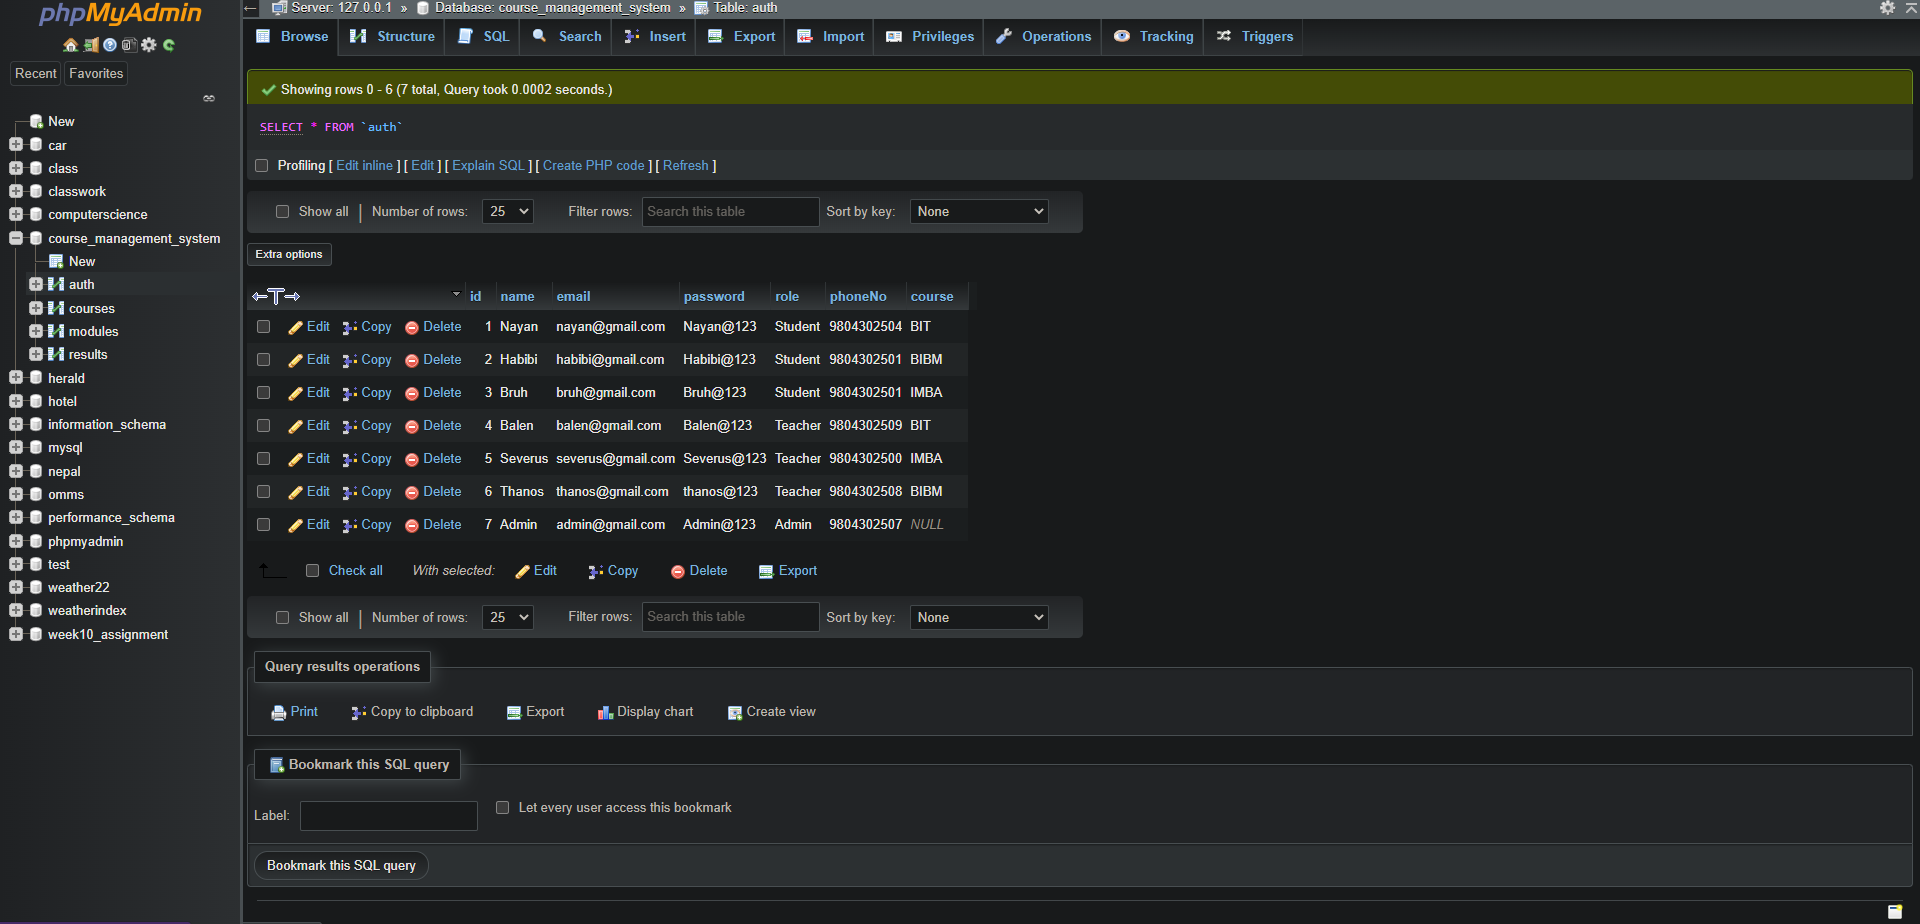The image size is (1920, 924).
Task: Open the Console log icon
Action: tap(130, 45)
